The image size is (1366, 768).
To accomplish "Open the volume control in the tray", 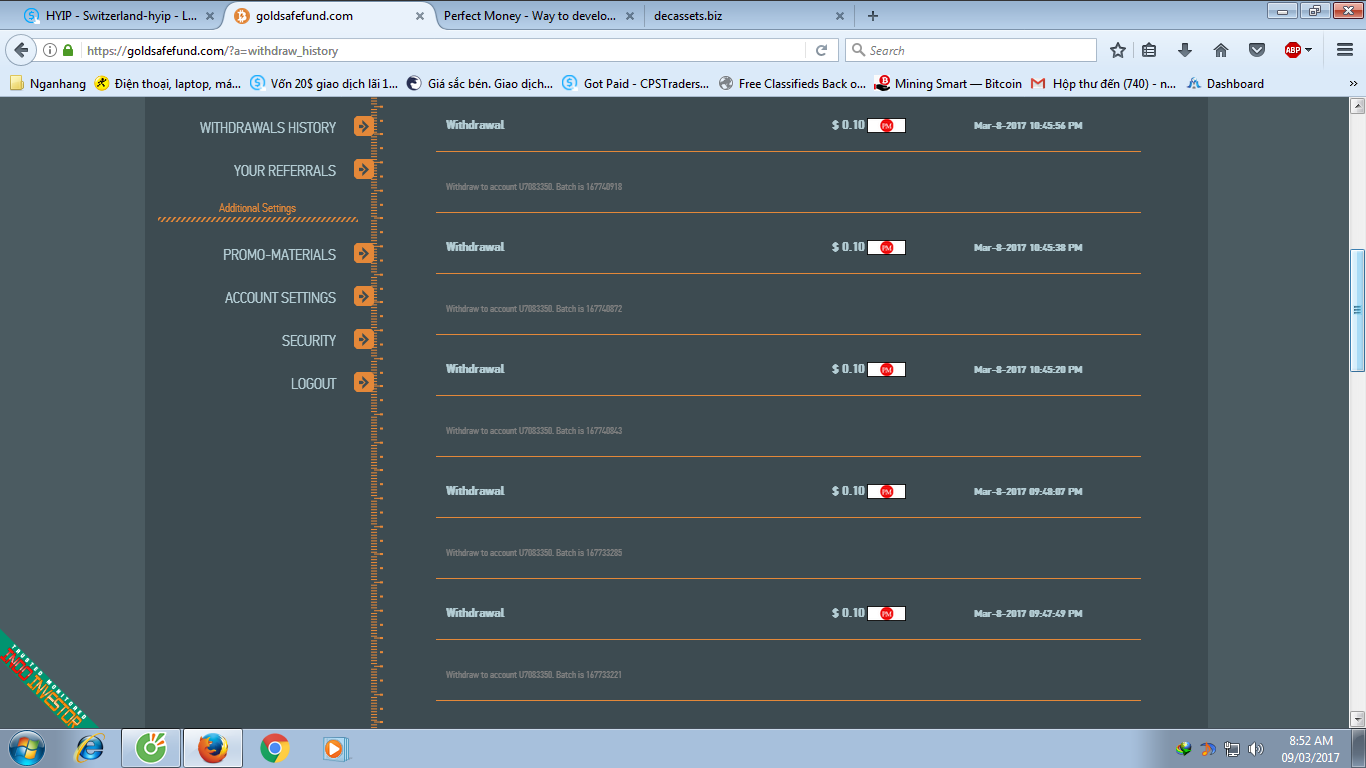I will [1256, 748].
